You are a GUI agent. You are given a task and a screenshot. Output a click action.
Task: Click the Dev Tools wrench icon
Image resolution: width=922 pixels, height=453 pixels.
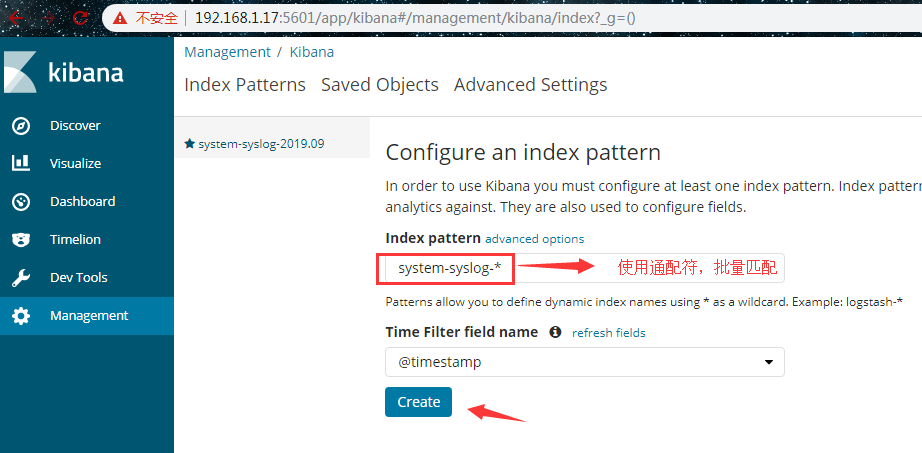[21, 278]
